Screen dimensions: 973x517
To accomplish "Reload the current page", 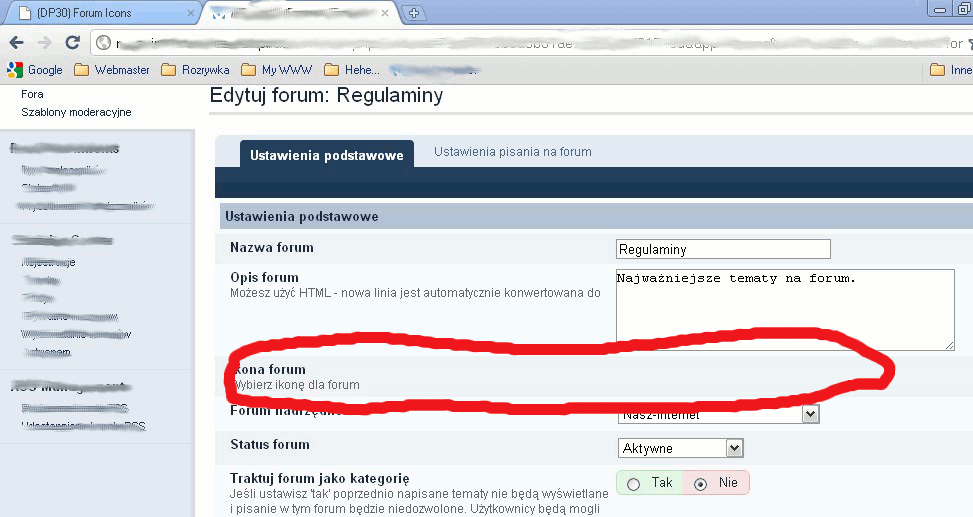I will tap(72, 43).
